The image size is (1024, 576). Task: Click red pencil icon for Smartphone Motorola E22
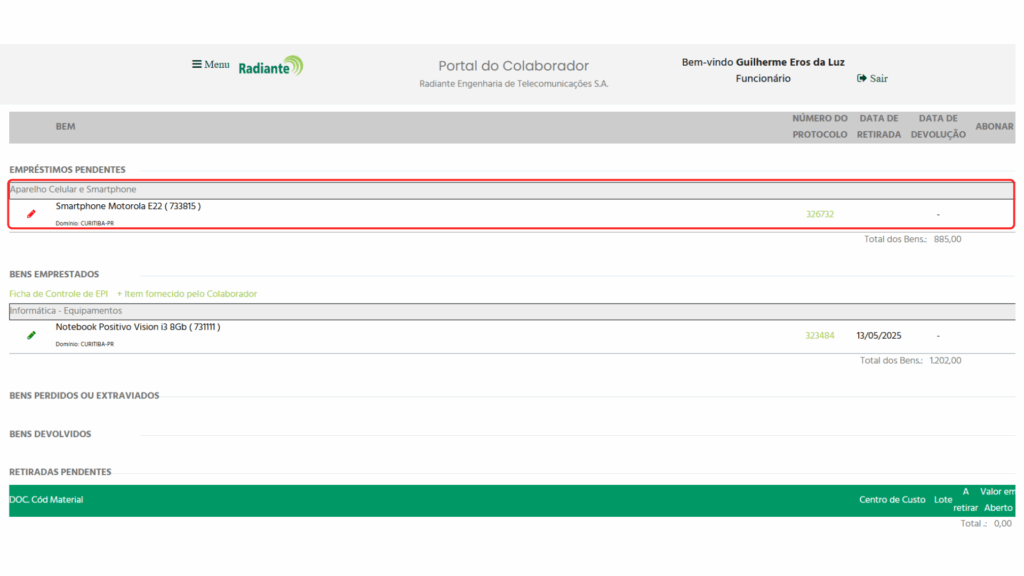tap(31, 214)
